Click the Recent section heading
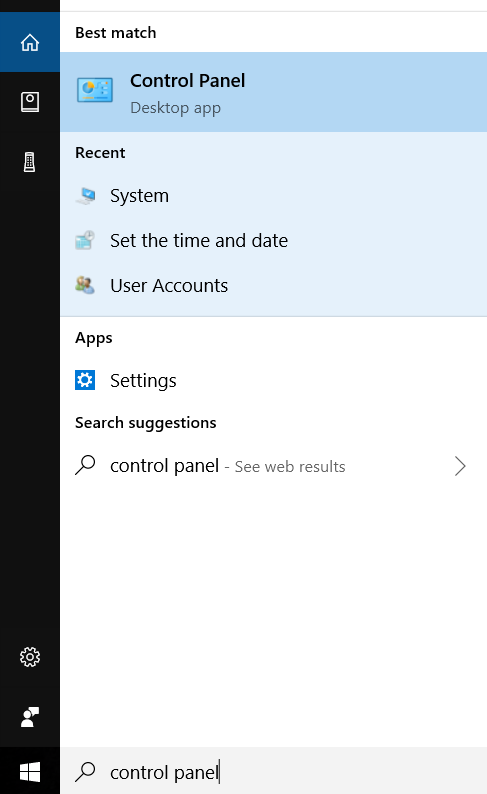Screen dimensions: 487x794 (100, 153)
